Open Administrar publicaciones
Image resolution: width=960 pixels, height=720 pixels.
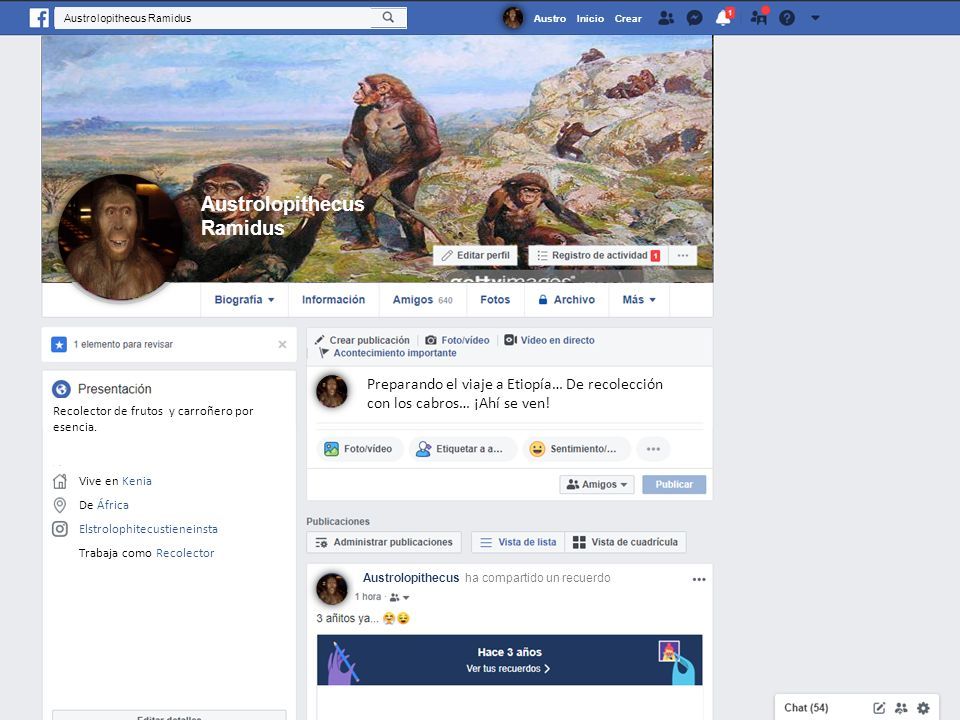[384, 542]
